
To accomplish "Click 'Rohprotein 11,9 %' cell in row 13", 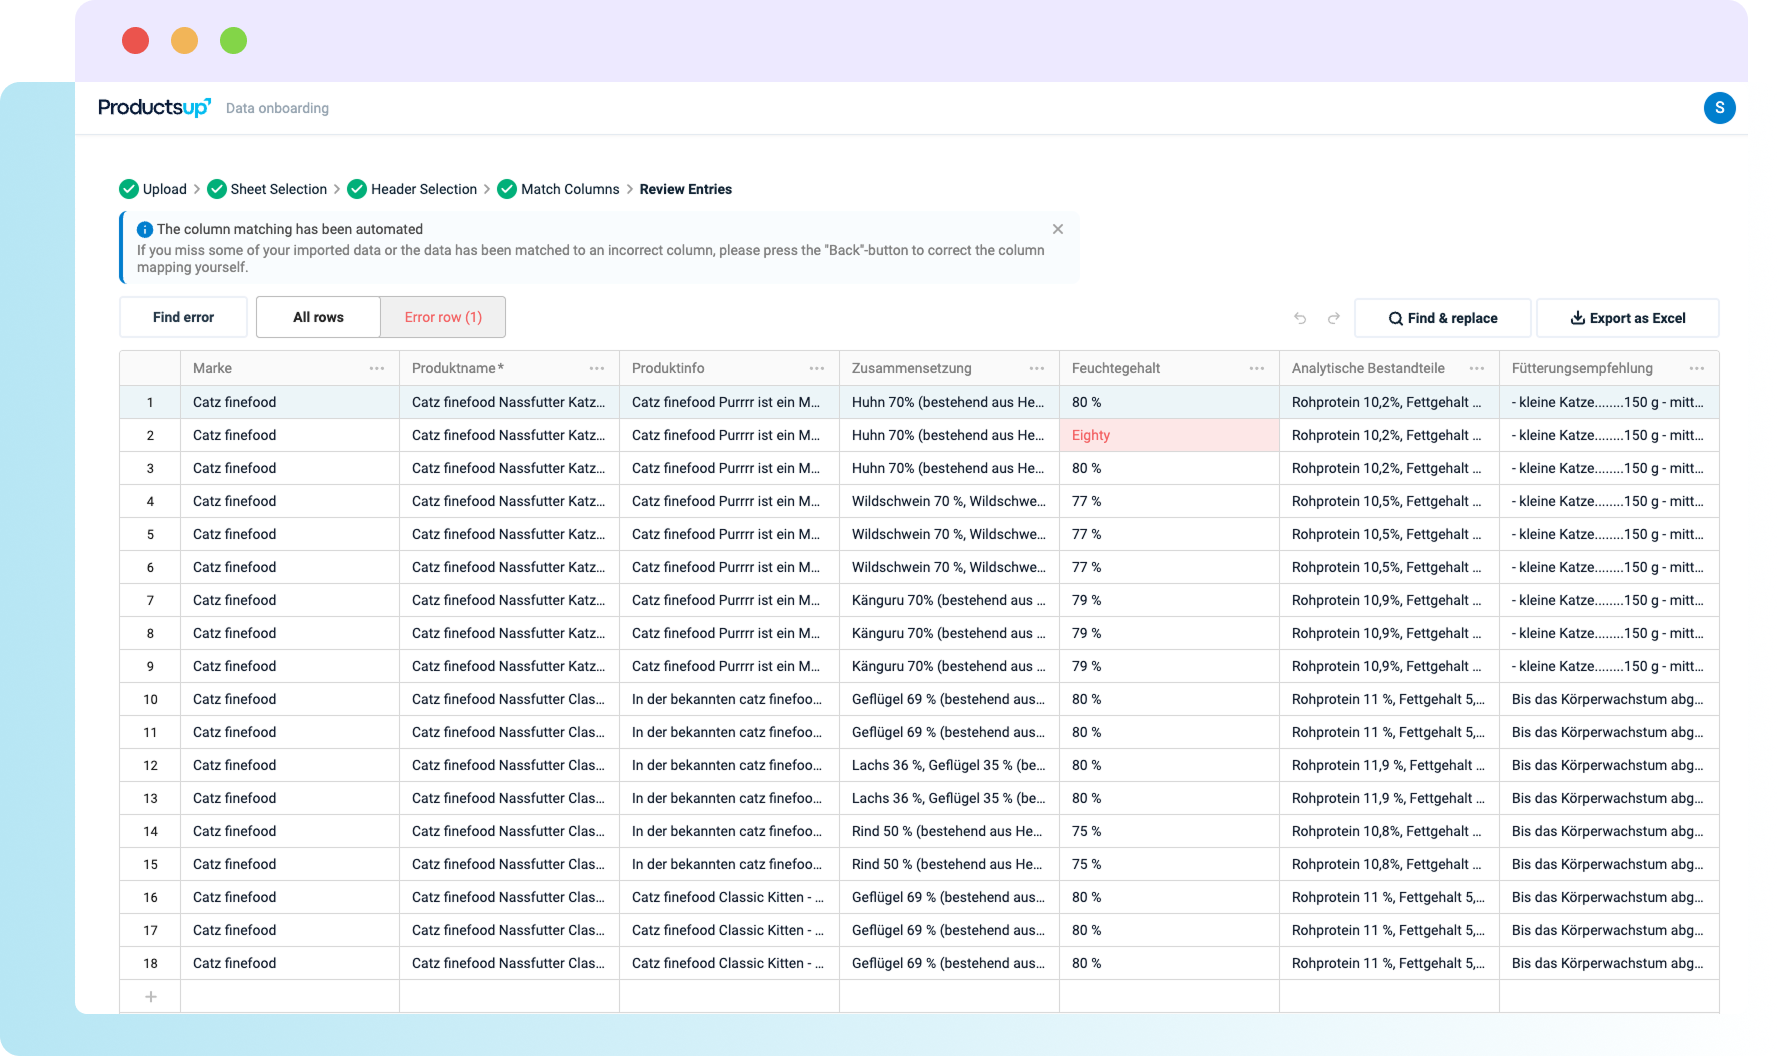I will click(x=1389, y=798).
